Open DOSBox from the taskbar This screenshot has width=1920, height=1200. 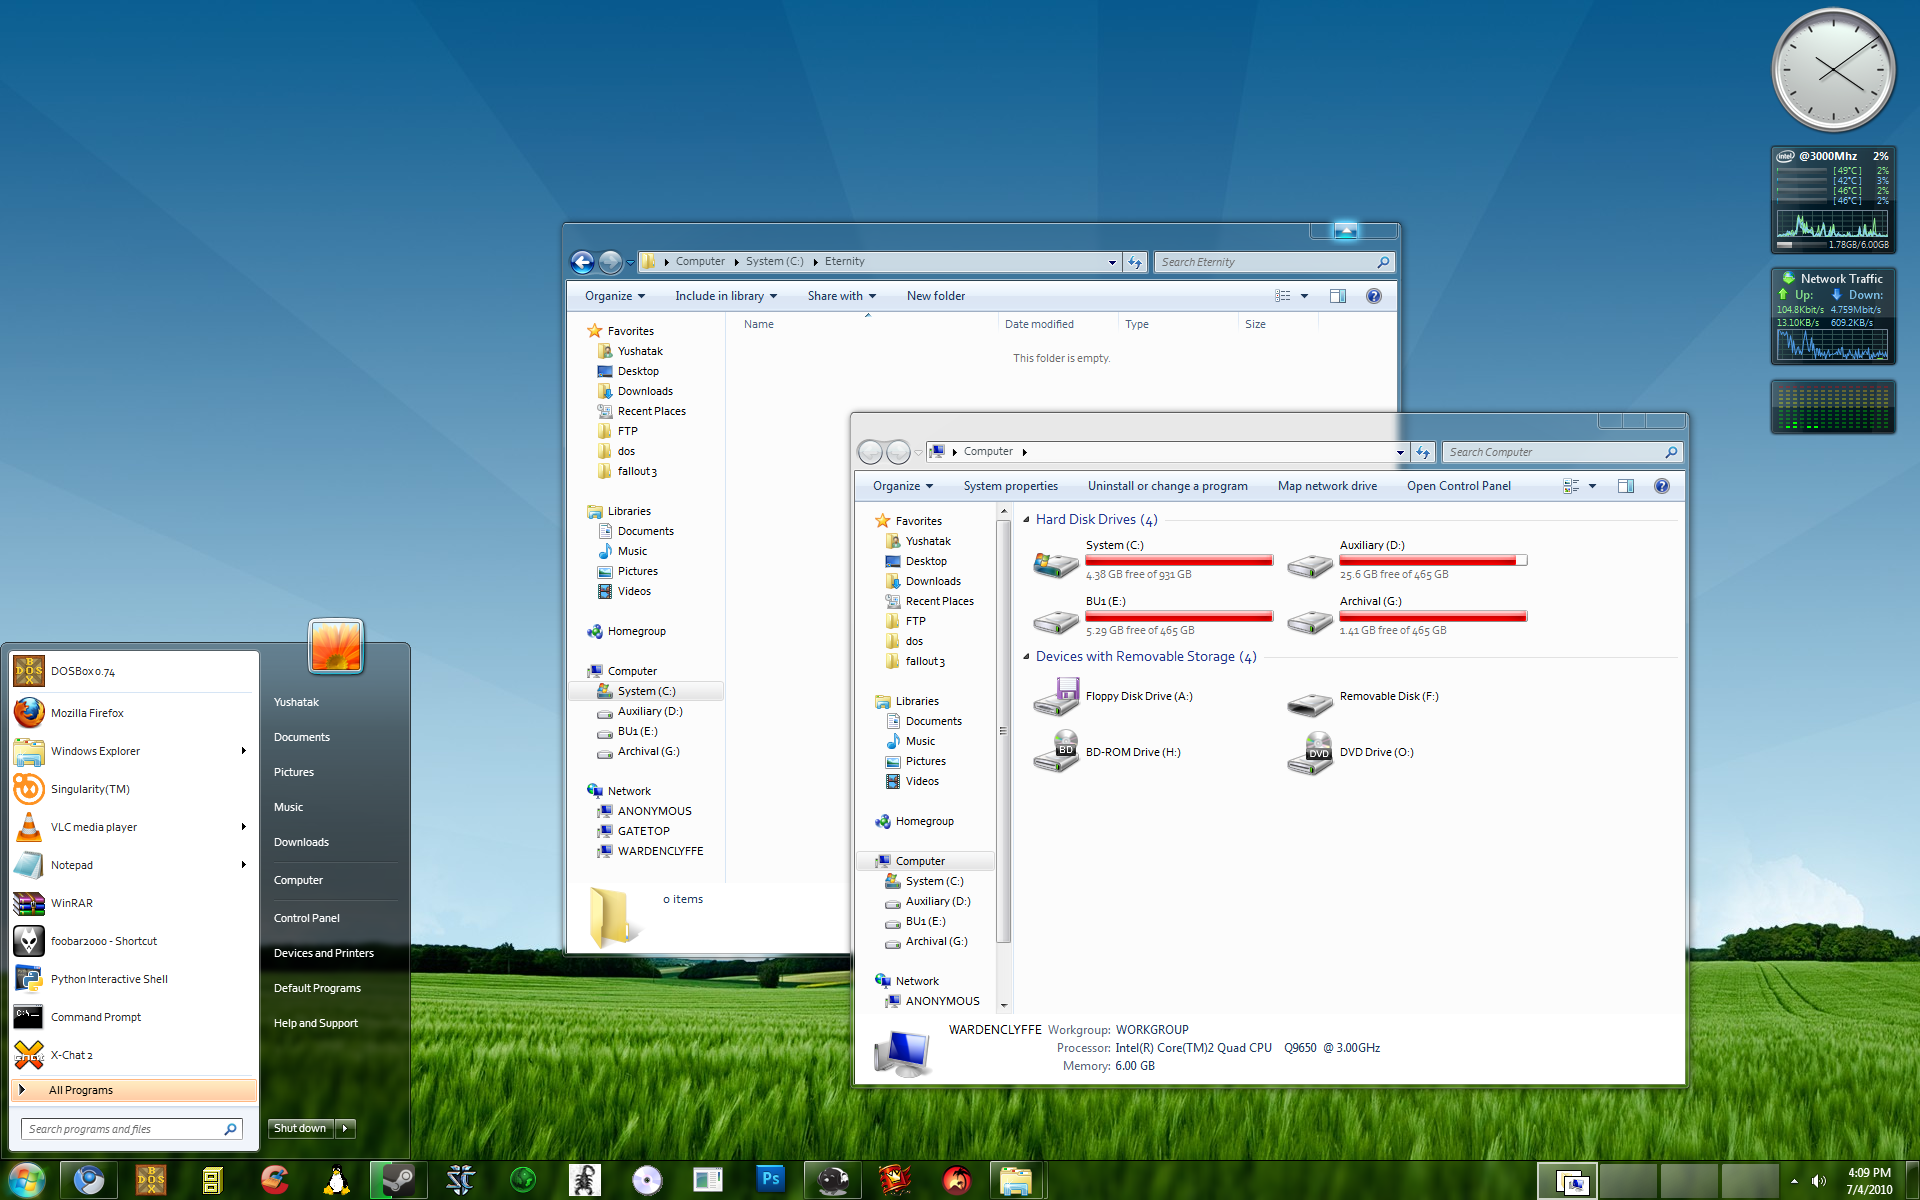pyautogui.click(x=150, y=1180)
